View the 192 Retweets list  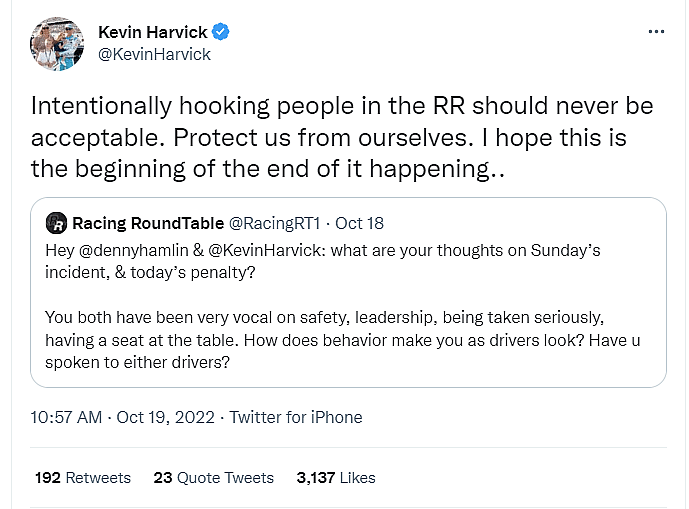(x=83, y=478)
